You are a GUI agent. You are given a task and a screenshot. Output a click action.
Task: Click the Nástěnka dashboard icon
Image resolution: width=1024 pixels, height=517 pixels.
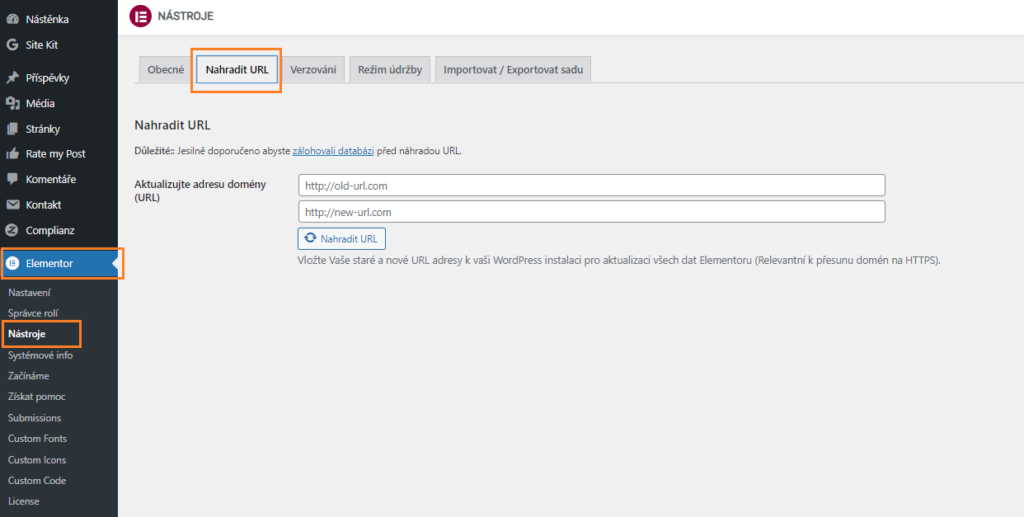click(12, 20)
